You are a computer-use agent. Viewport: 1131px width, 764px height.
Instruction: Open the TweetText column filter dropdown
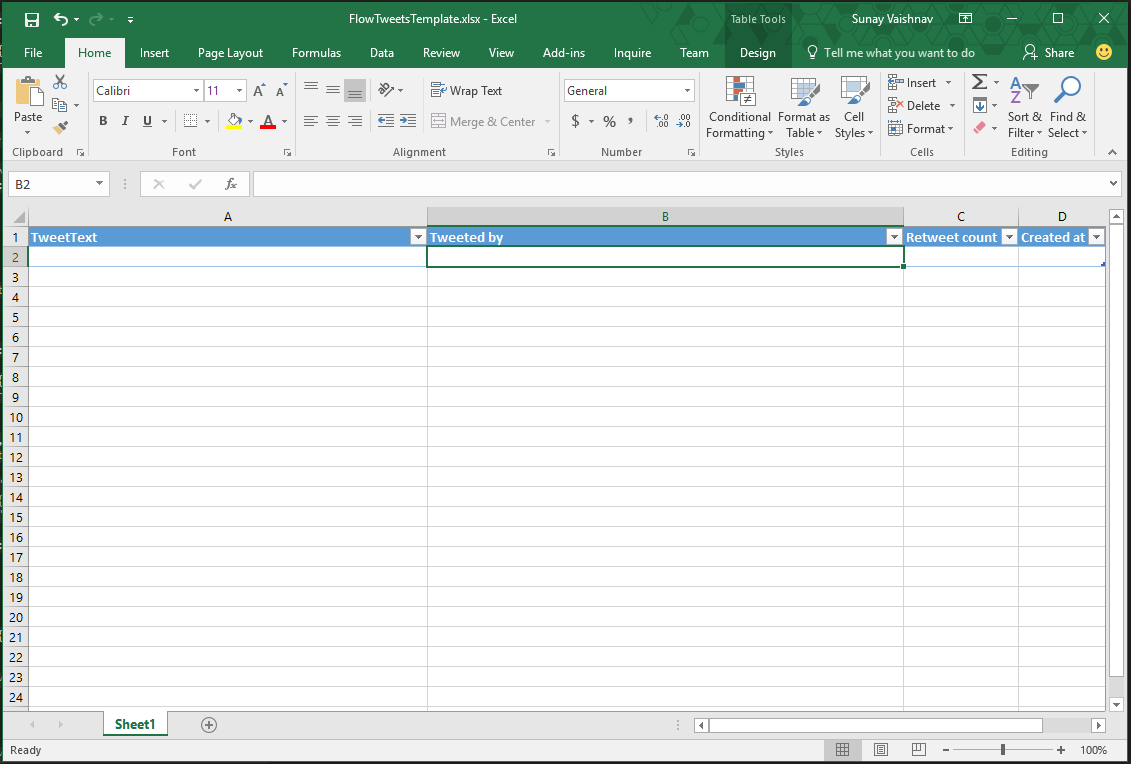click(x=418, y=237)
